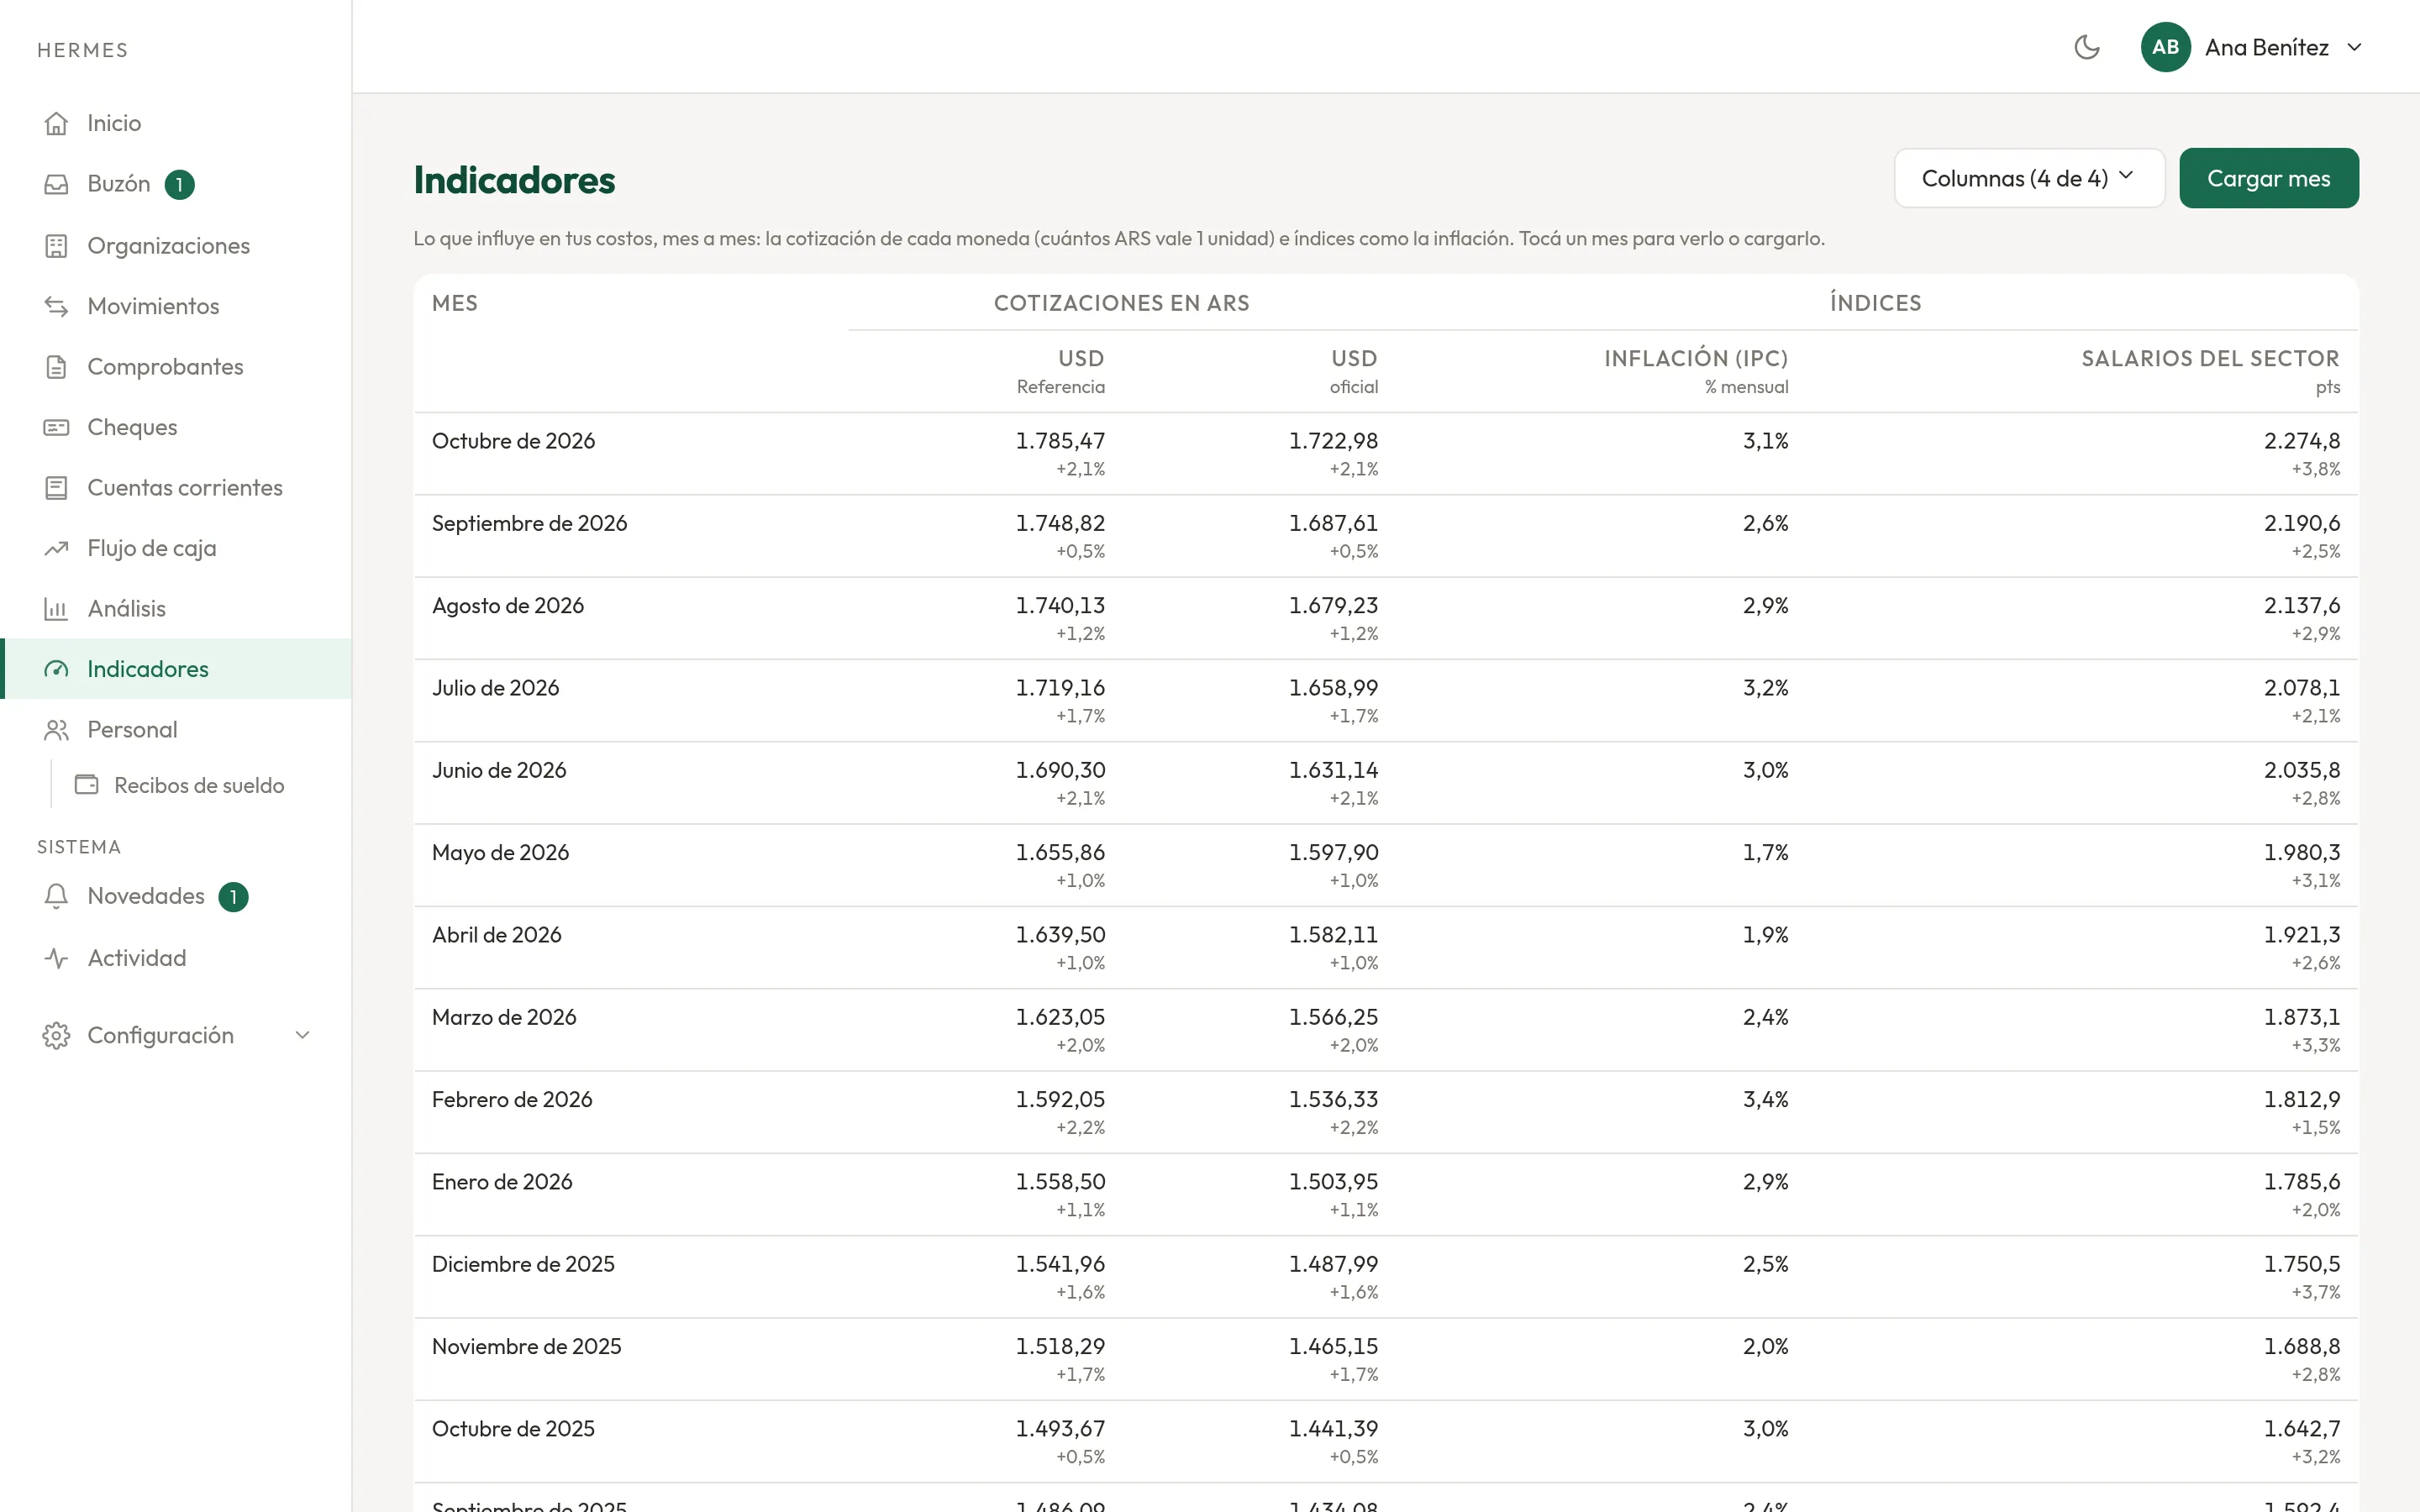Select the Diciembre de 2025 row

[x=1386, y=1277]
